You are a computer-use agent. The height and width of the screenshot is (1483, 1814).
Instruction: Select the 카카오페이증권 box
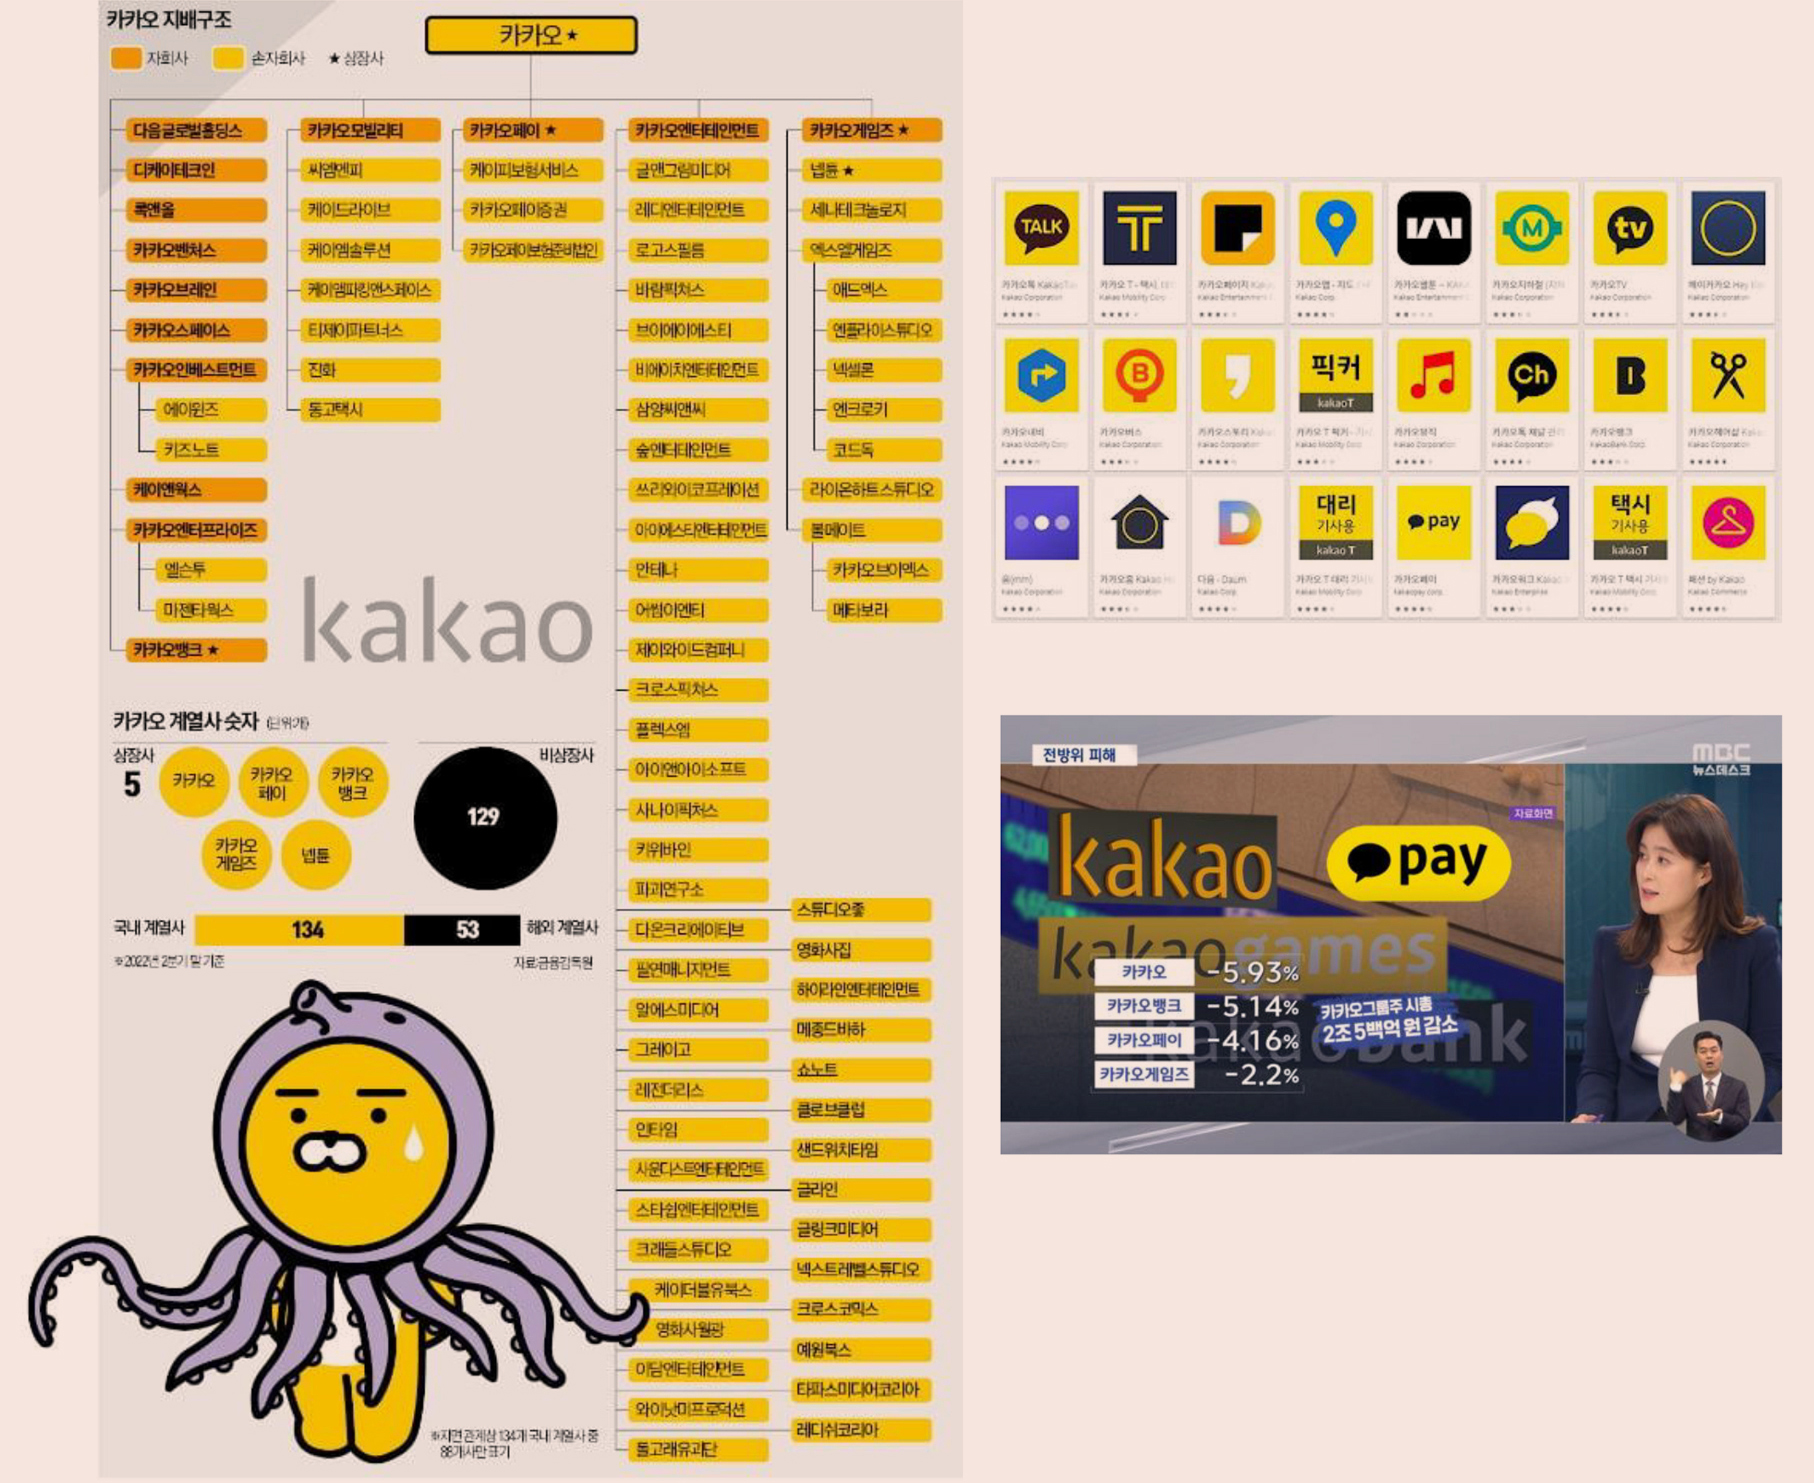coord(533,210)
